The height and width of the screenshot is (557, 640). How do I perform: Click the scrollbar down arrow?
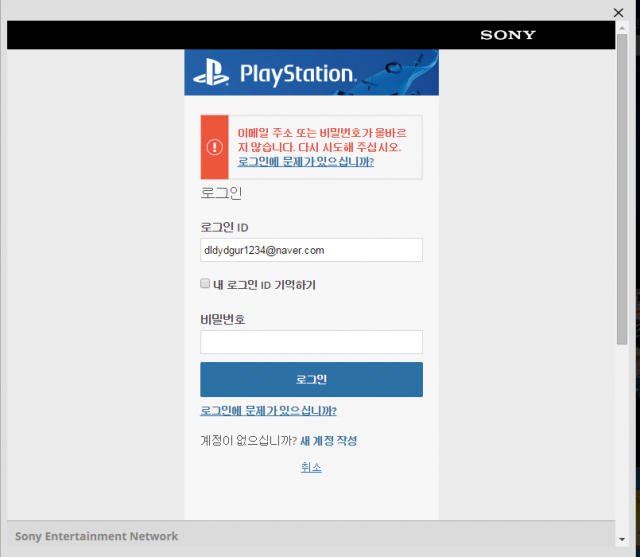point(622,539)
